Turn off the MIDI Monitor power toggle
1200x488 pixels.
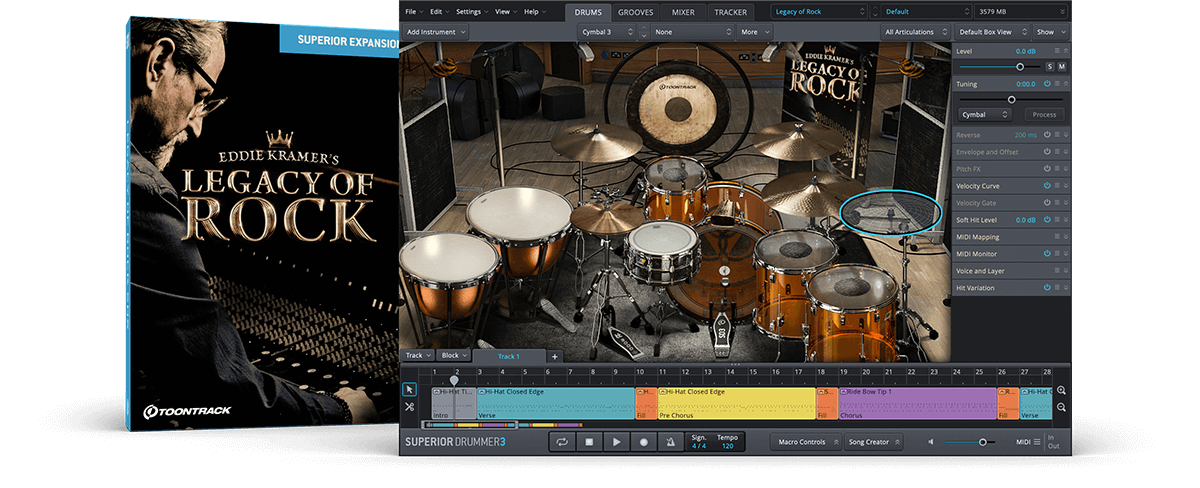point(1047,254)
